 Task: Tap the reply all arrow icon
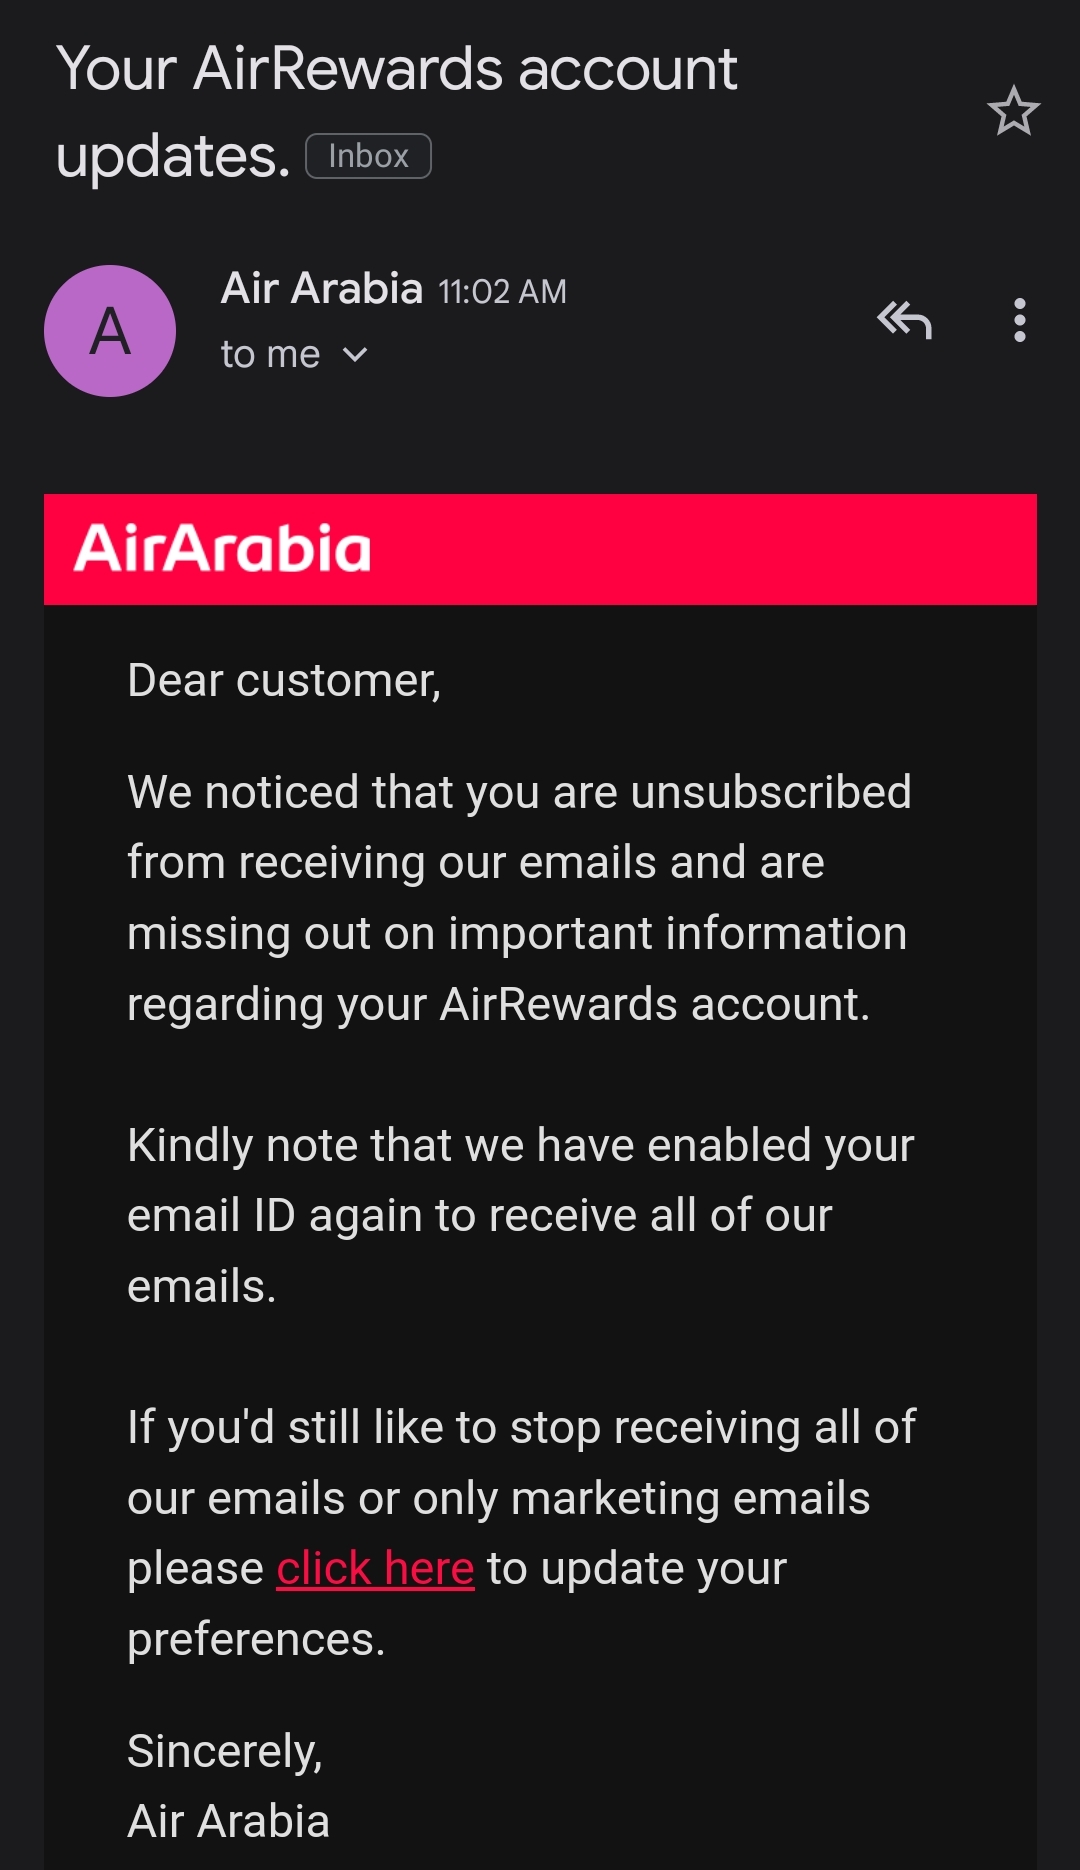(x=904, y=321)
